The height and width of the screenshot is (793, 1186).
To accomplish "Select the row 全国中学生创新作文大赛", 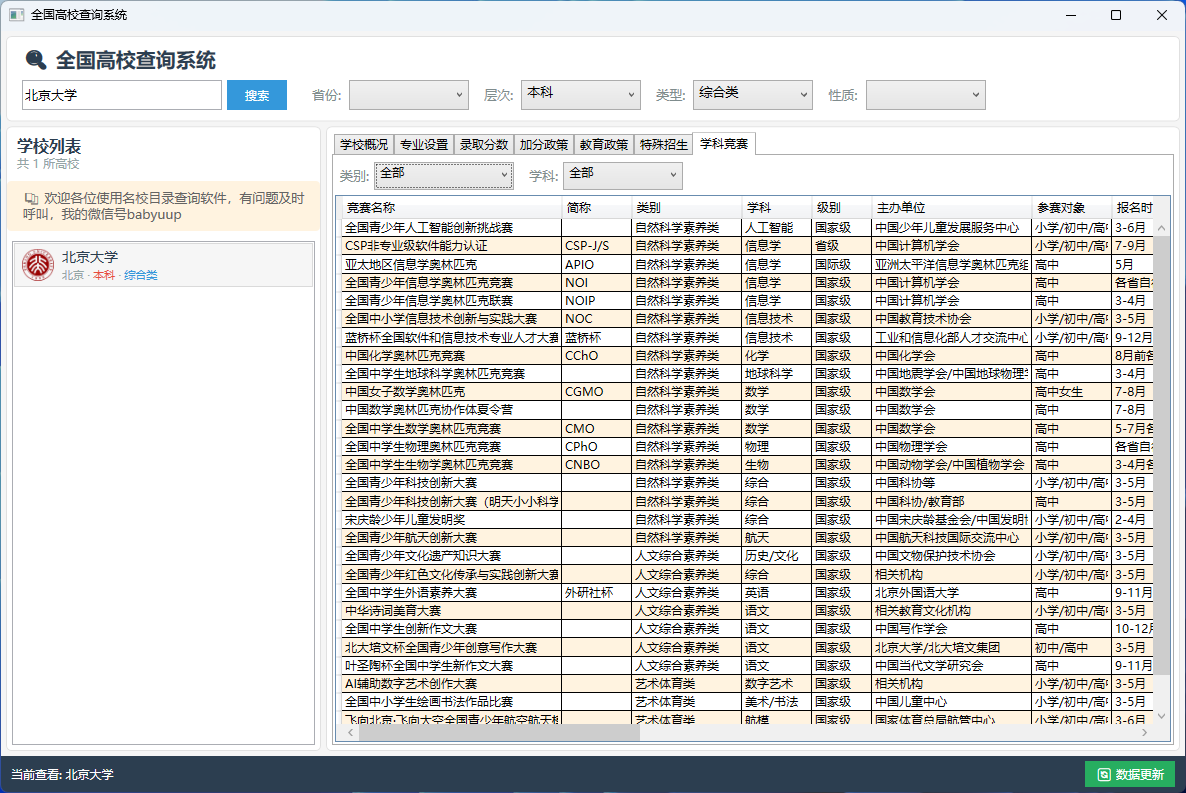I will tap(747, 629).
